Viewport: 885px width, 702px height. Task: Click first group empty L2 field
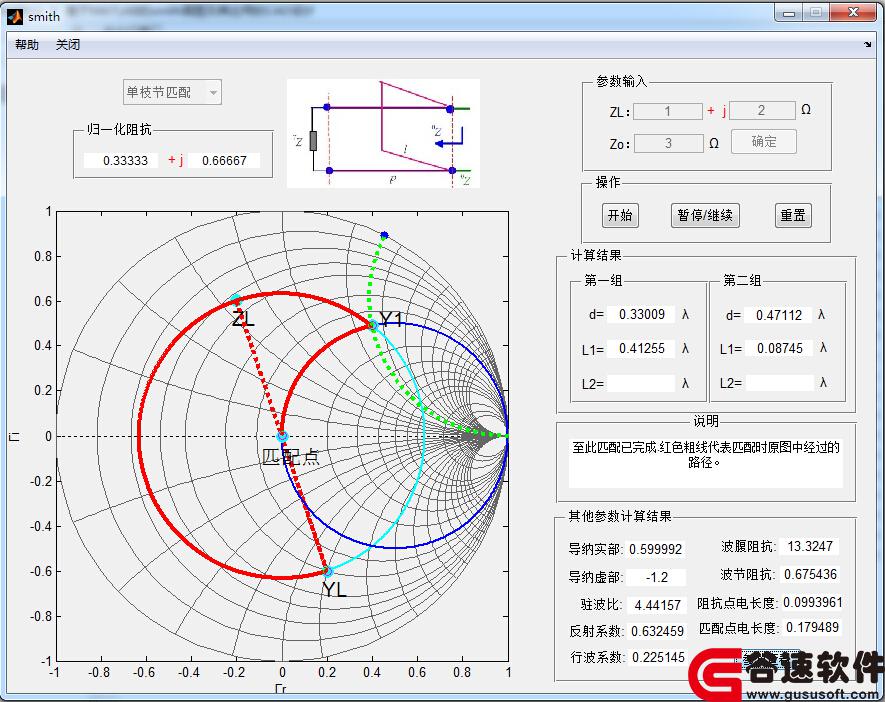point(641,383)
